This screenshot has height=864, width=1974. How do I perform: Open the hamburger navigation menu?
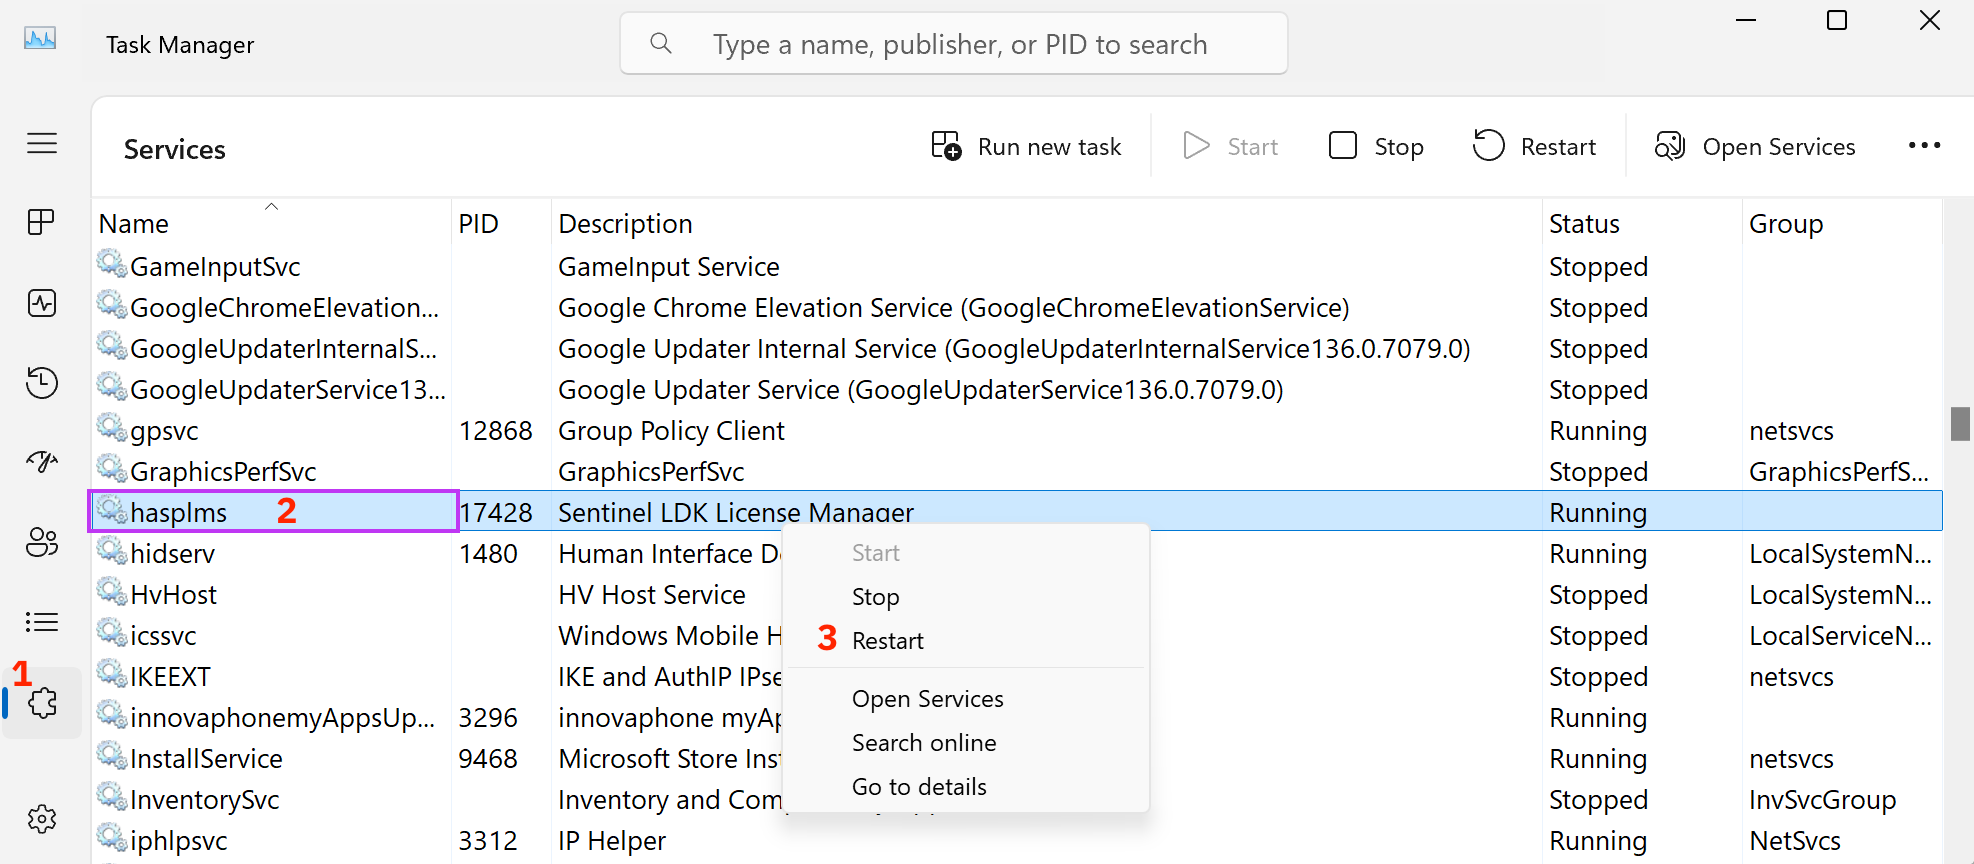pyautogui.click(x=41, y=143)
